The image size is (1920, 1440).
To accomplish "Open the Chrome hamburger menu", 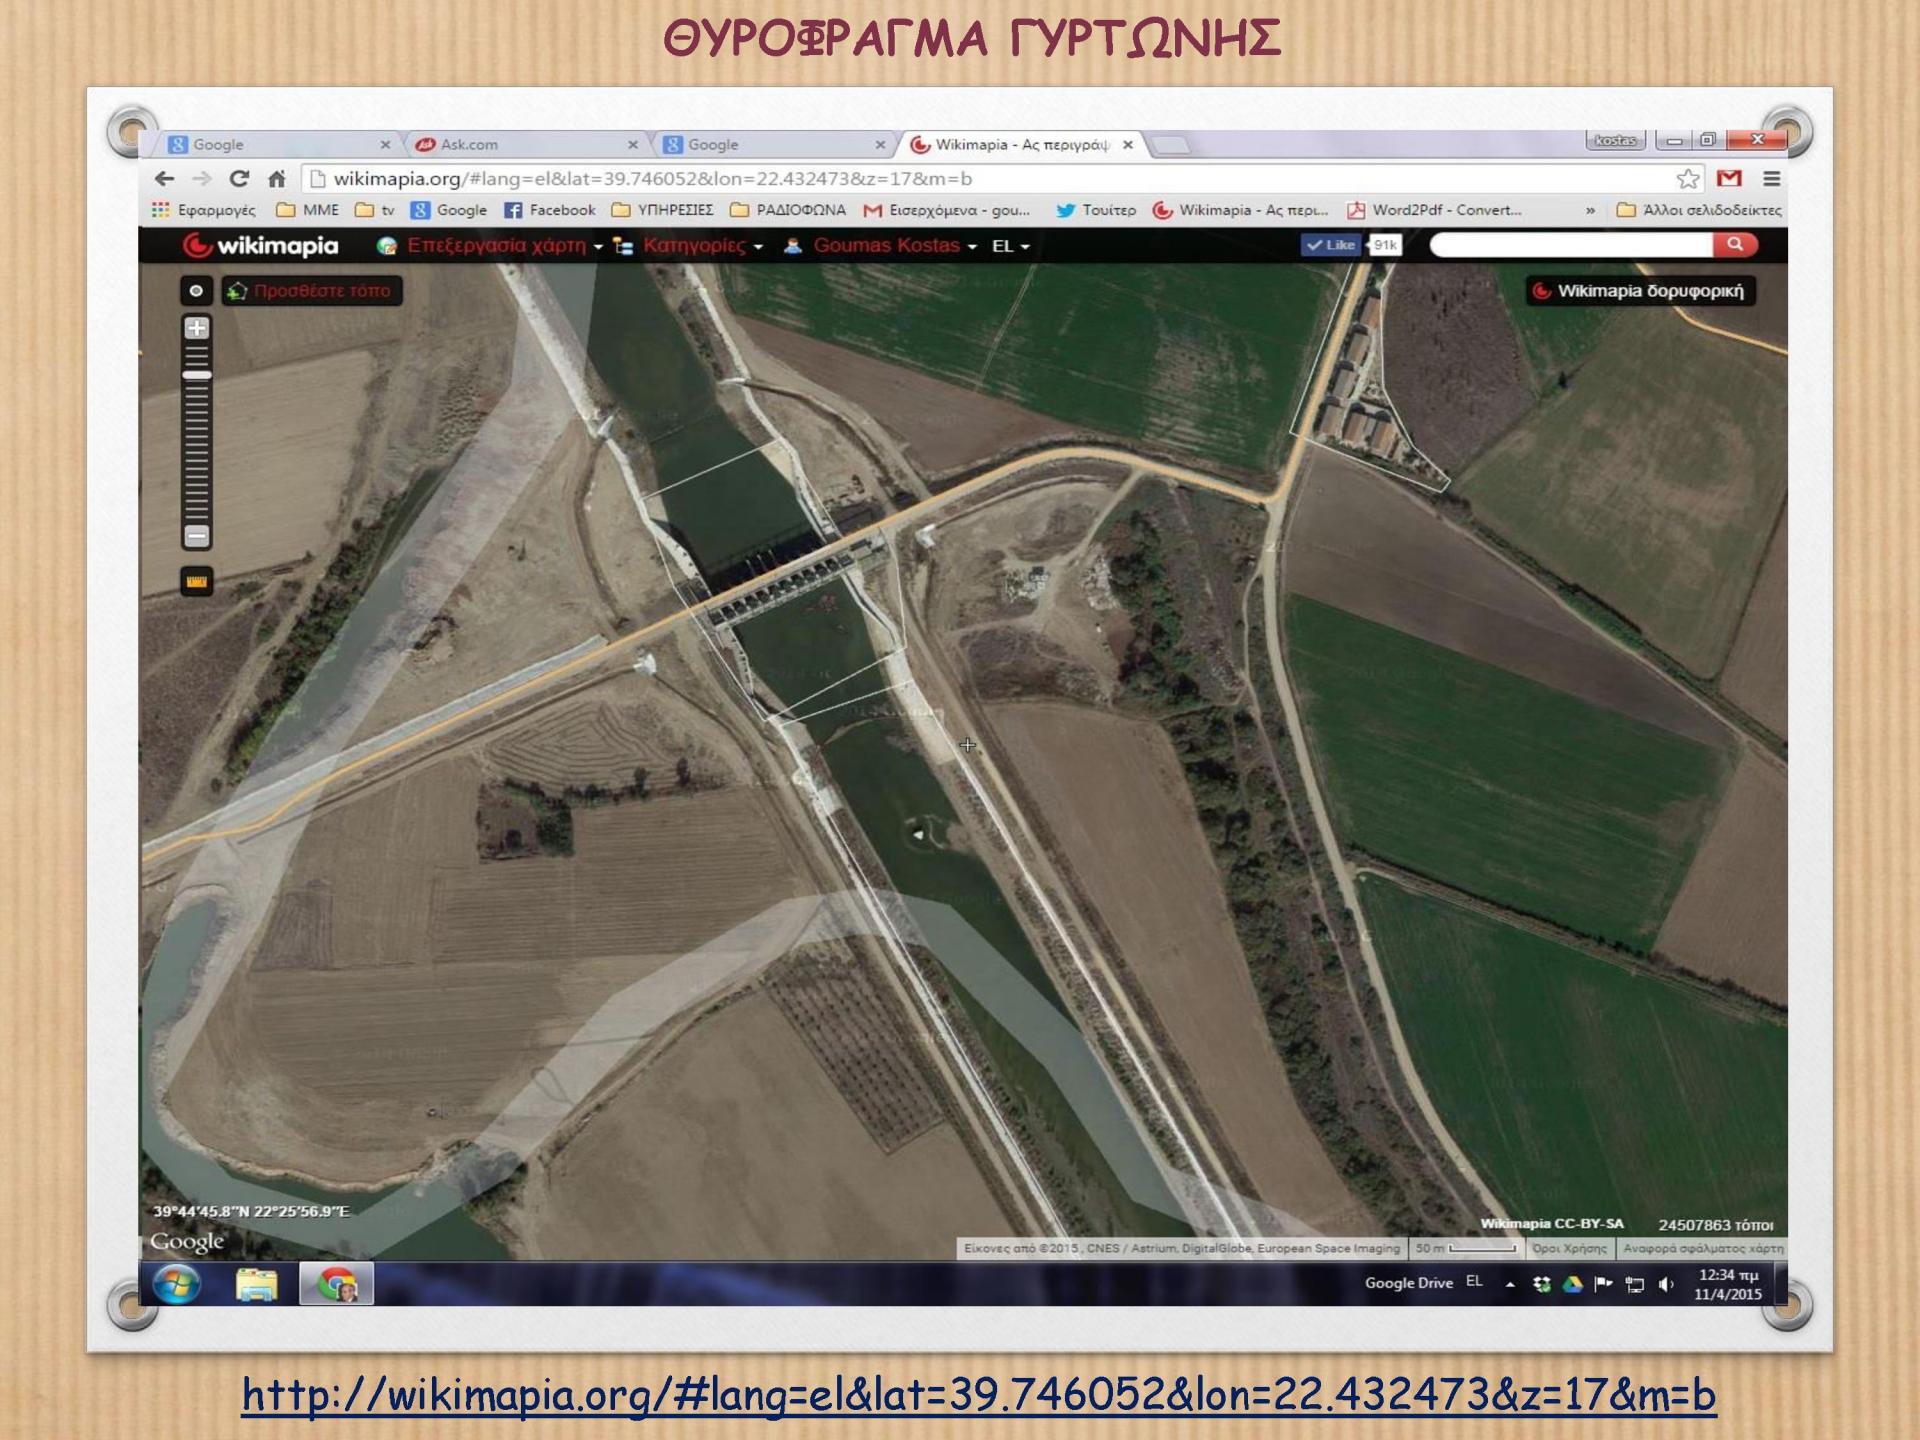I will [1771, 176].
